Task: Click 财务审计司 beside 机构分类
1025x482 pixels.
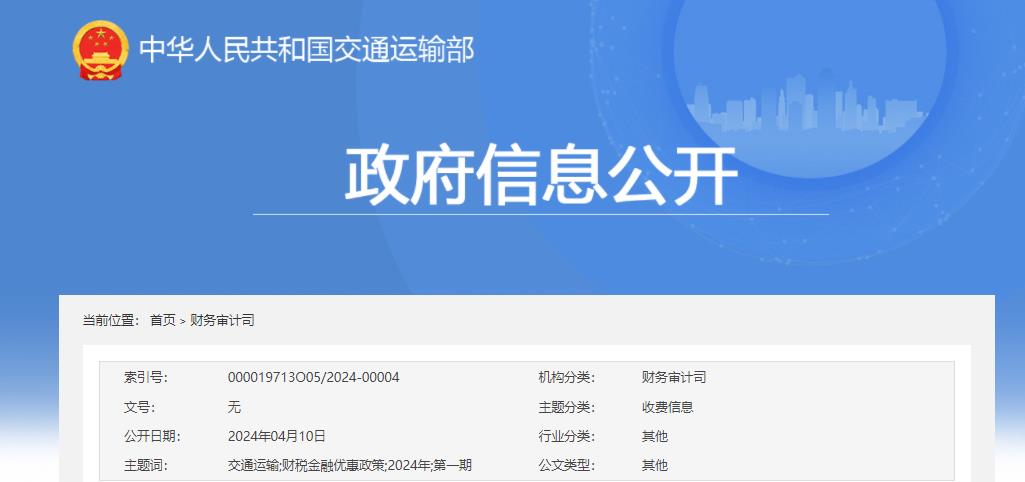Action: tap(673, 377)
